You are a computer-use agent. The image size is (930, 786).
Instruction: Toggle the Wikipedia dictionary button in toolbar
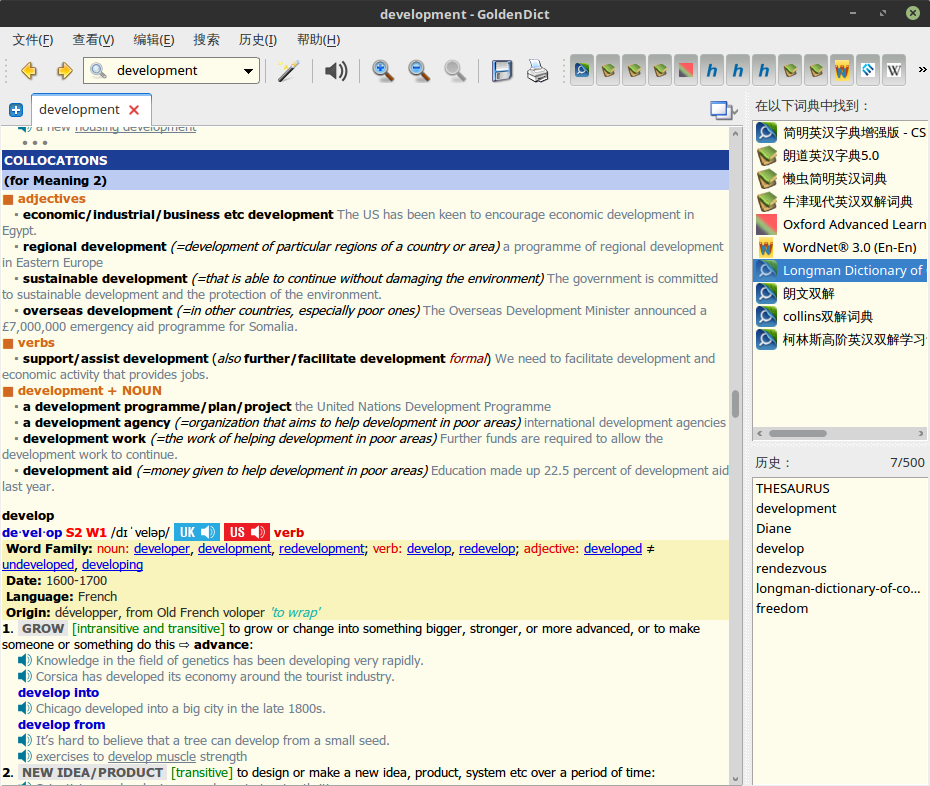click(x=893, y=71)
